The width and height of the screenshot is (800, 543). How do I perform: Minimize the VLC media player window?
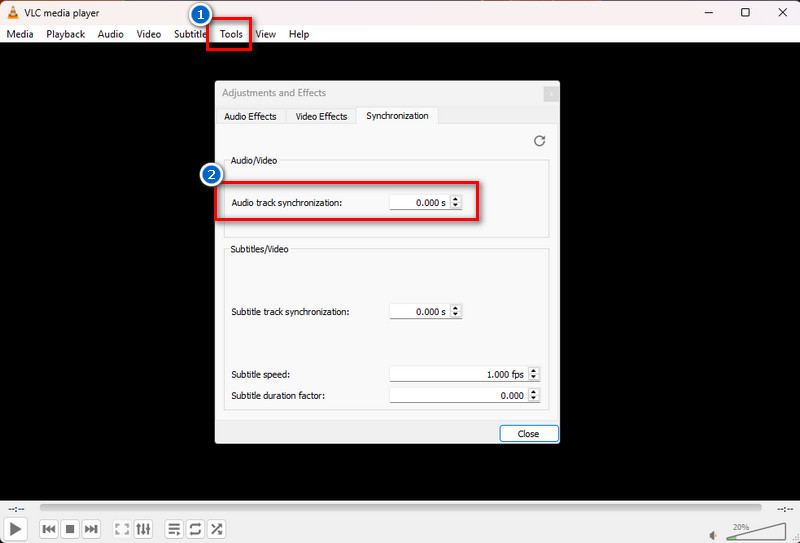pos(709,12)
